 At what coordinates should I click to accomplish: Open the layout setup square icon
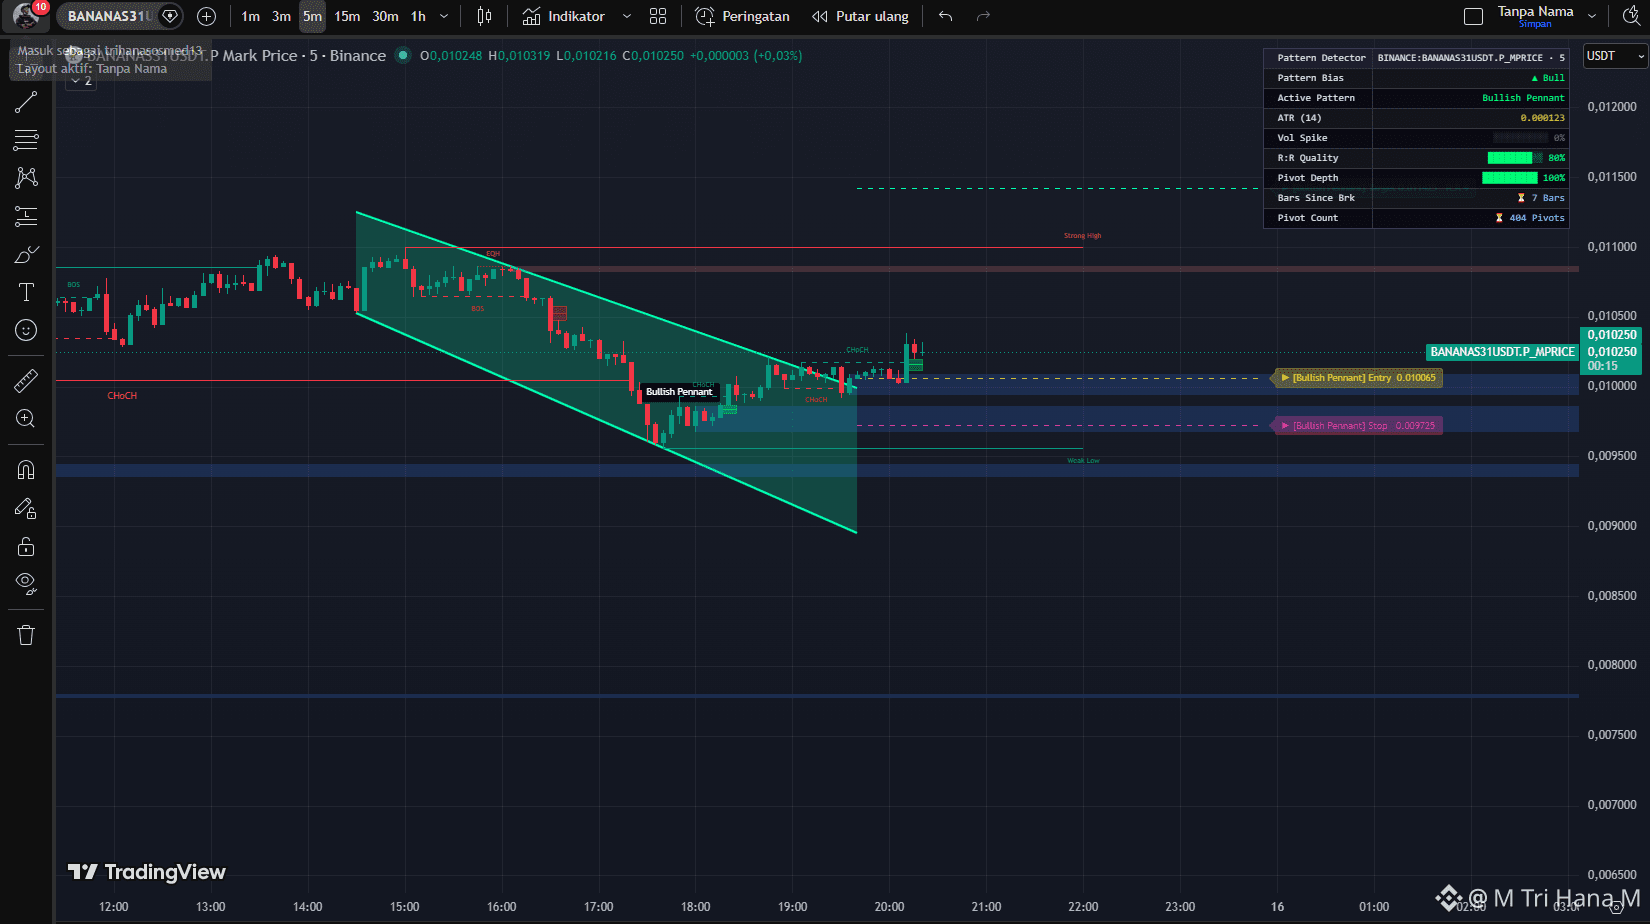tap(1473, 16)
